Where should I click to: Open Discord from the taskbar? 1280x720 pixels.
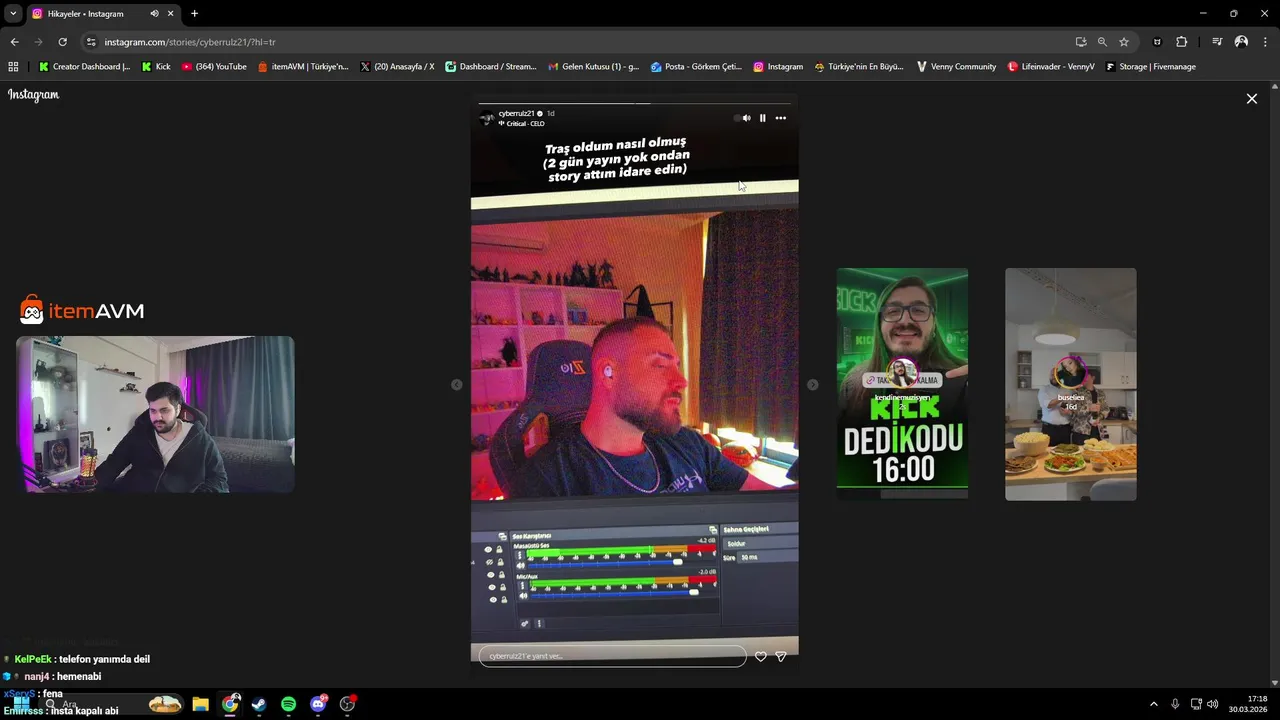tap(318, 704)
